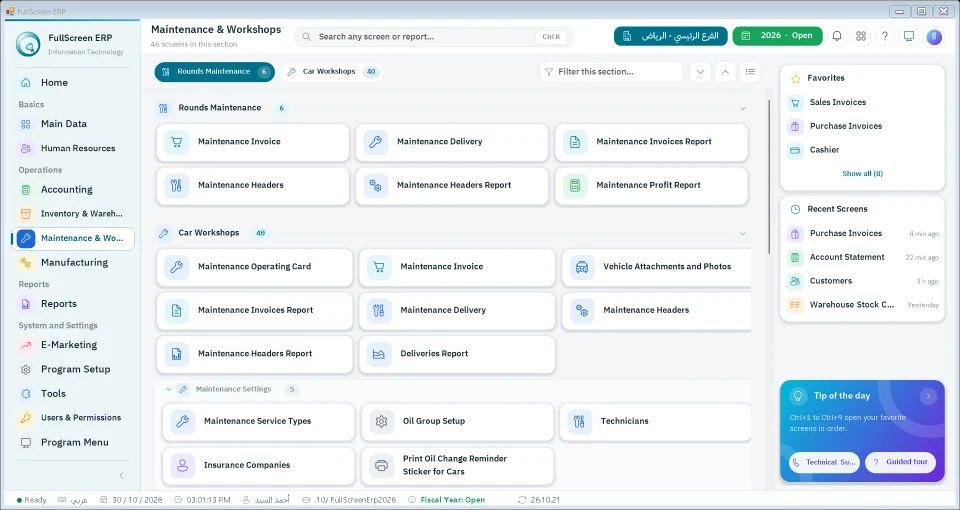Collapse the Car Workshops section chevron
The height and width of the screenshot is (510, 960).
click(743, 233)
